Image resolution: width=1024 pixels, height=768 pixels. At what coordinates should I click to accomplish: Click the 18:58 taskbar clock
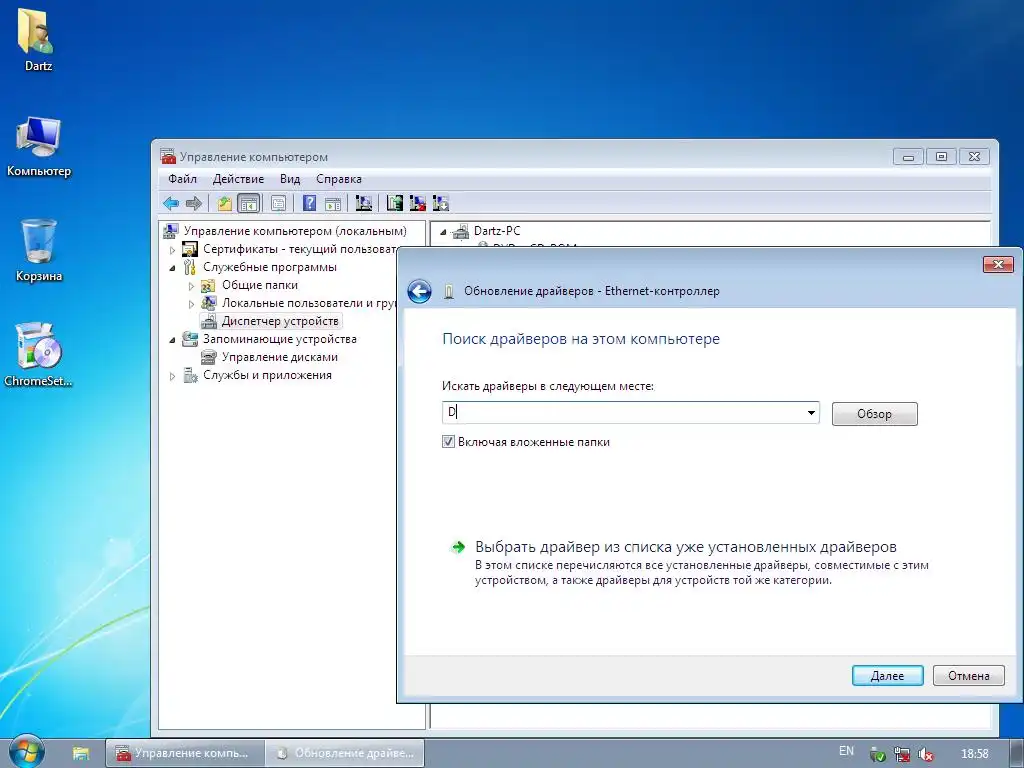[x=974, y=754]
